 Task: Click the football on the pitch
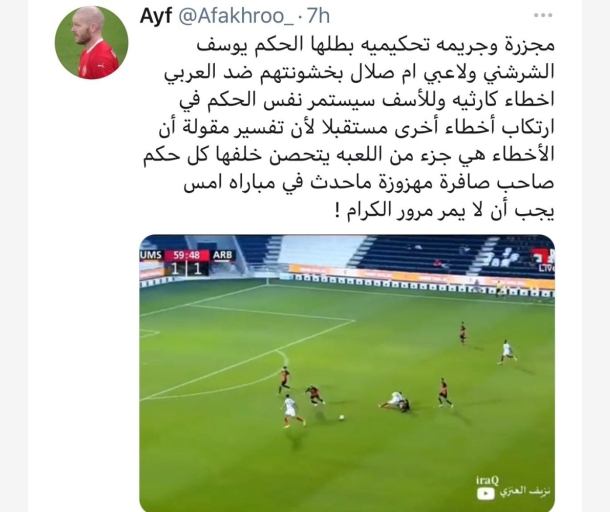click(x=342, y=417)
